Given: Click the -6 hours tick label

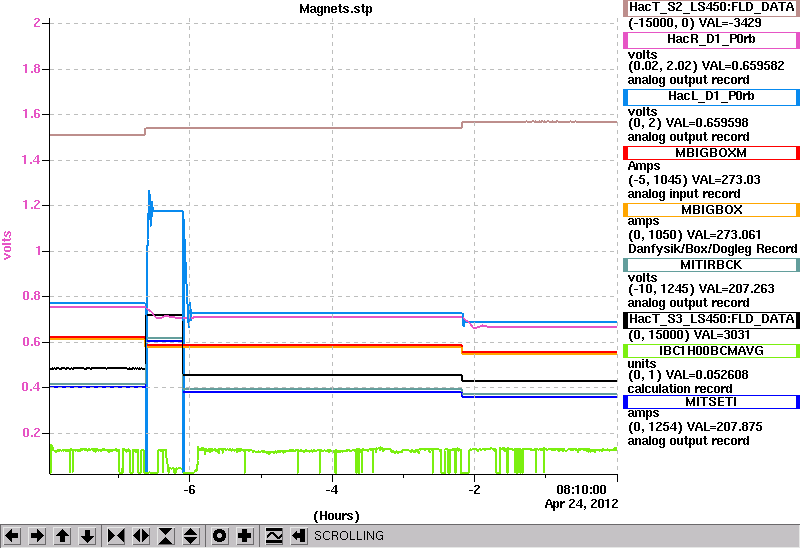Looking at the screenshot, I should coord(189,490).
